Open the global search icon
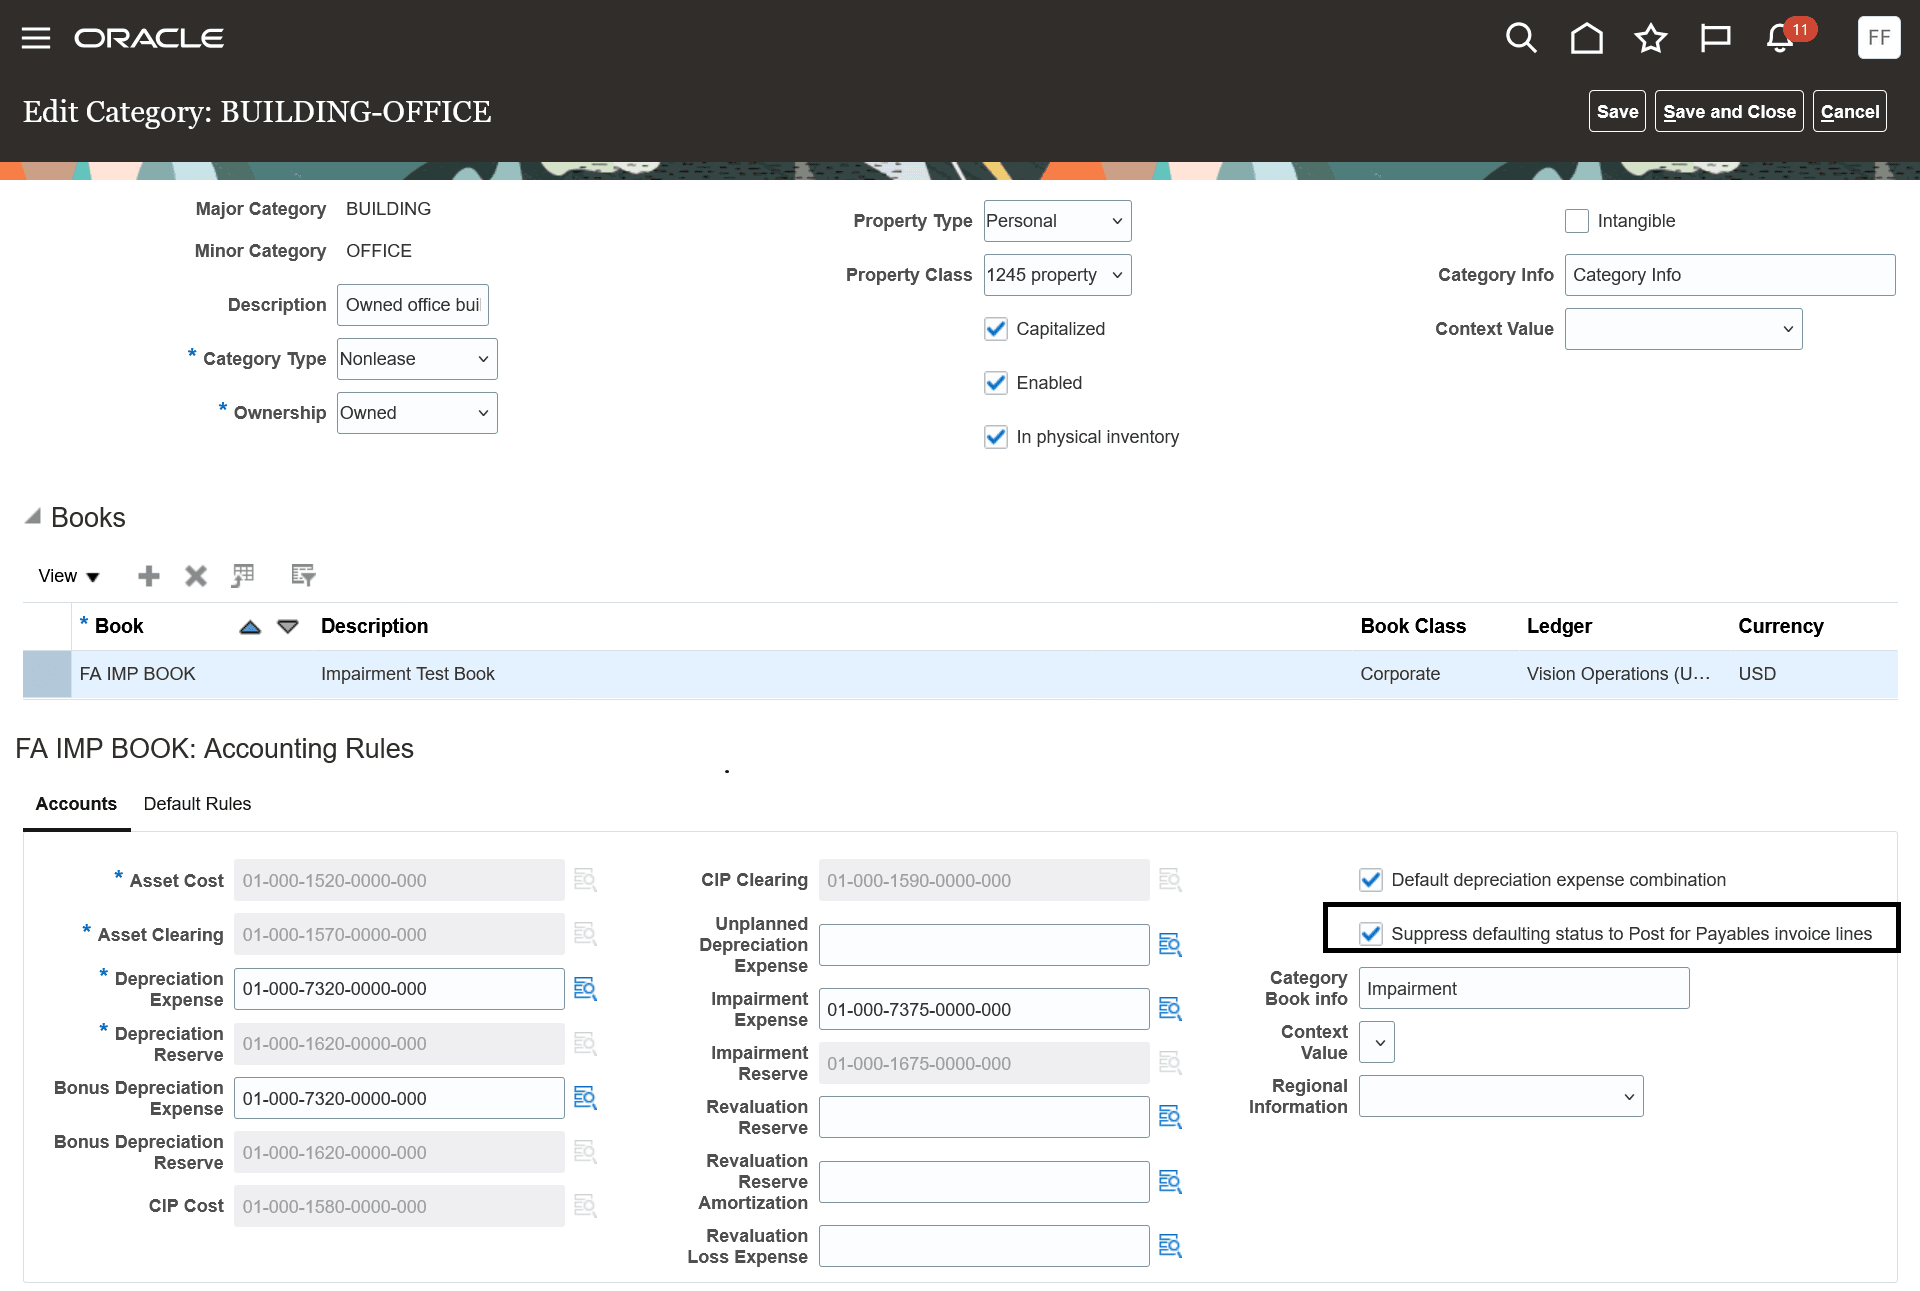1920x1291 pixels. click(1521, 38)
